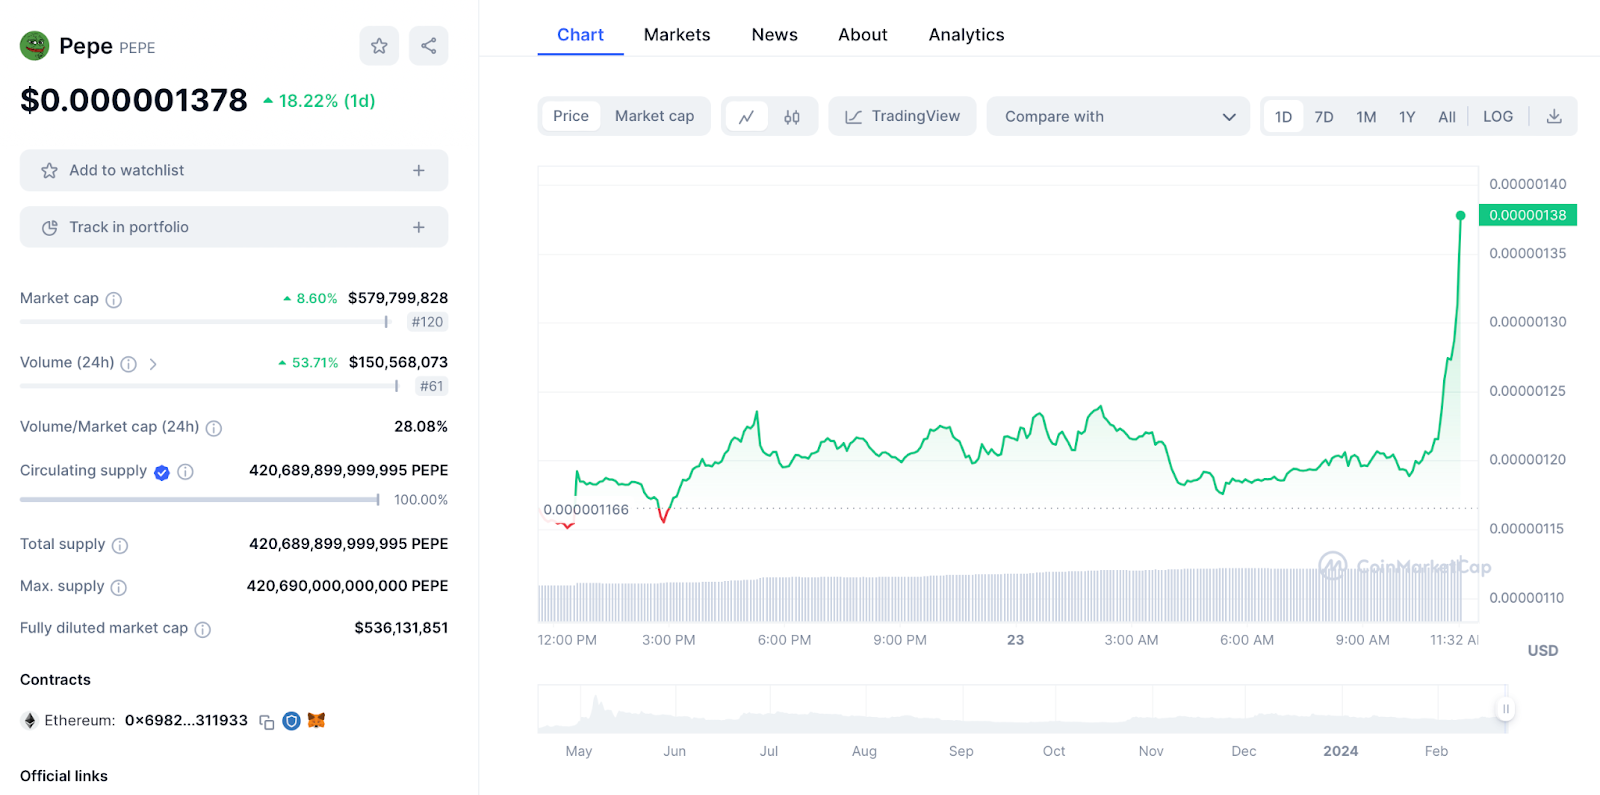Click the green price endpoint on chart

click(x=1460, y=216)
